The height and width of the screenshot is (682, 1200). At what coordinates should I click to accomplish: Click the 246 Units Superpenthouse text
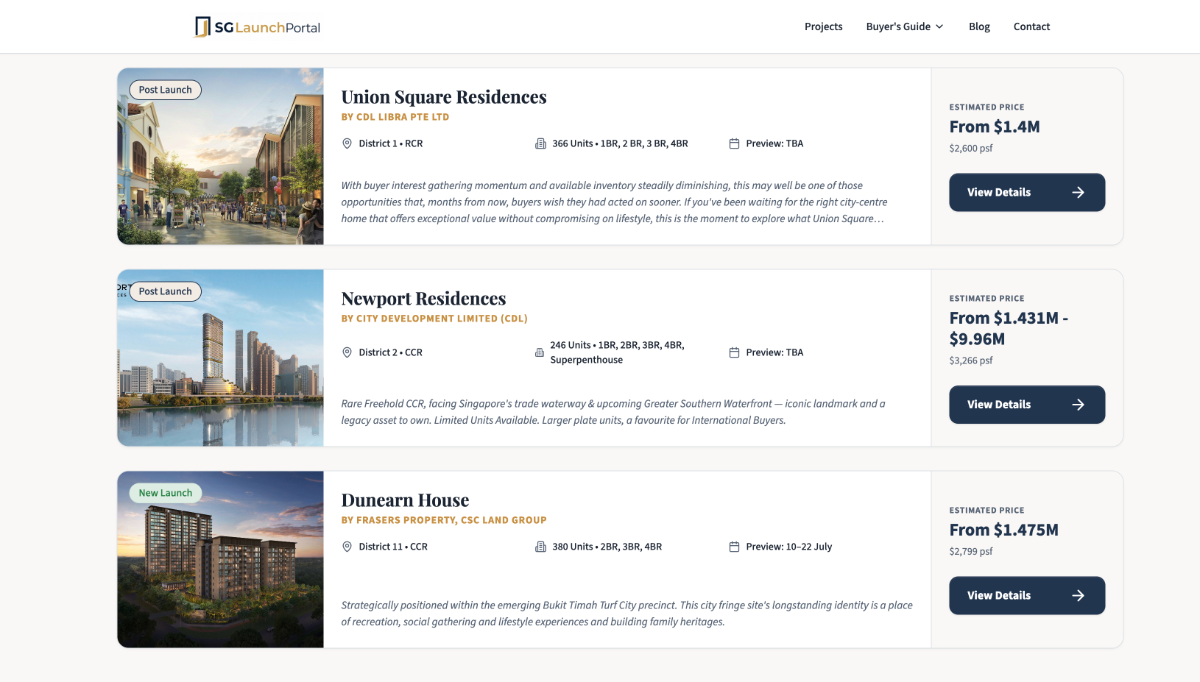[617, 352]
